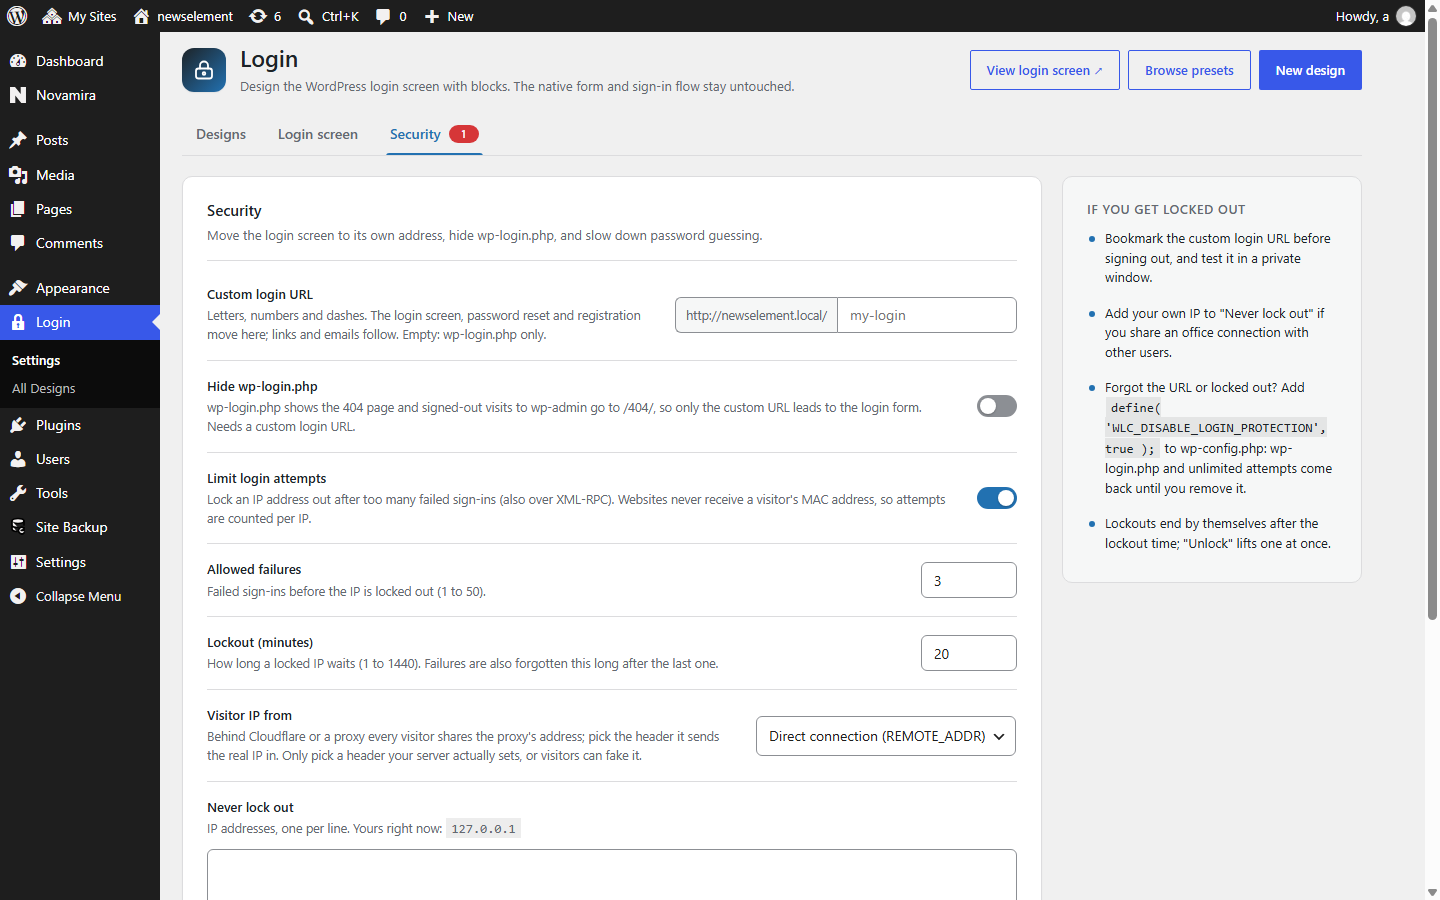This screenshot has width=1440, height=900.
Task: Open Novamira sidebar item
Action: point(80,95)
